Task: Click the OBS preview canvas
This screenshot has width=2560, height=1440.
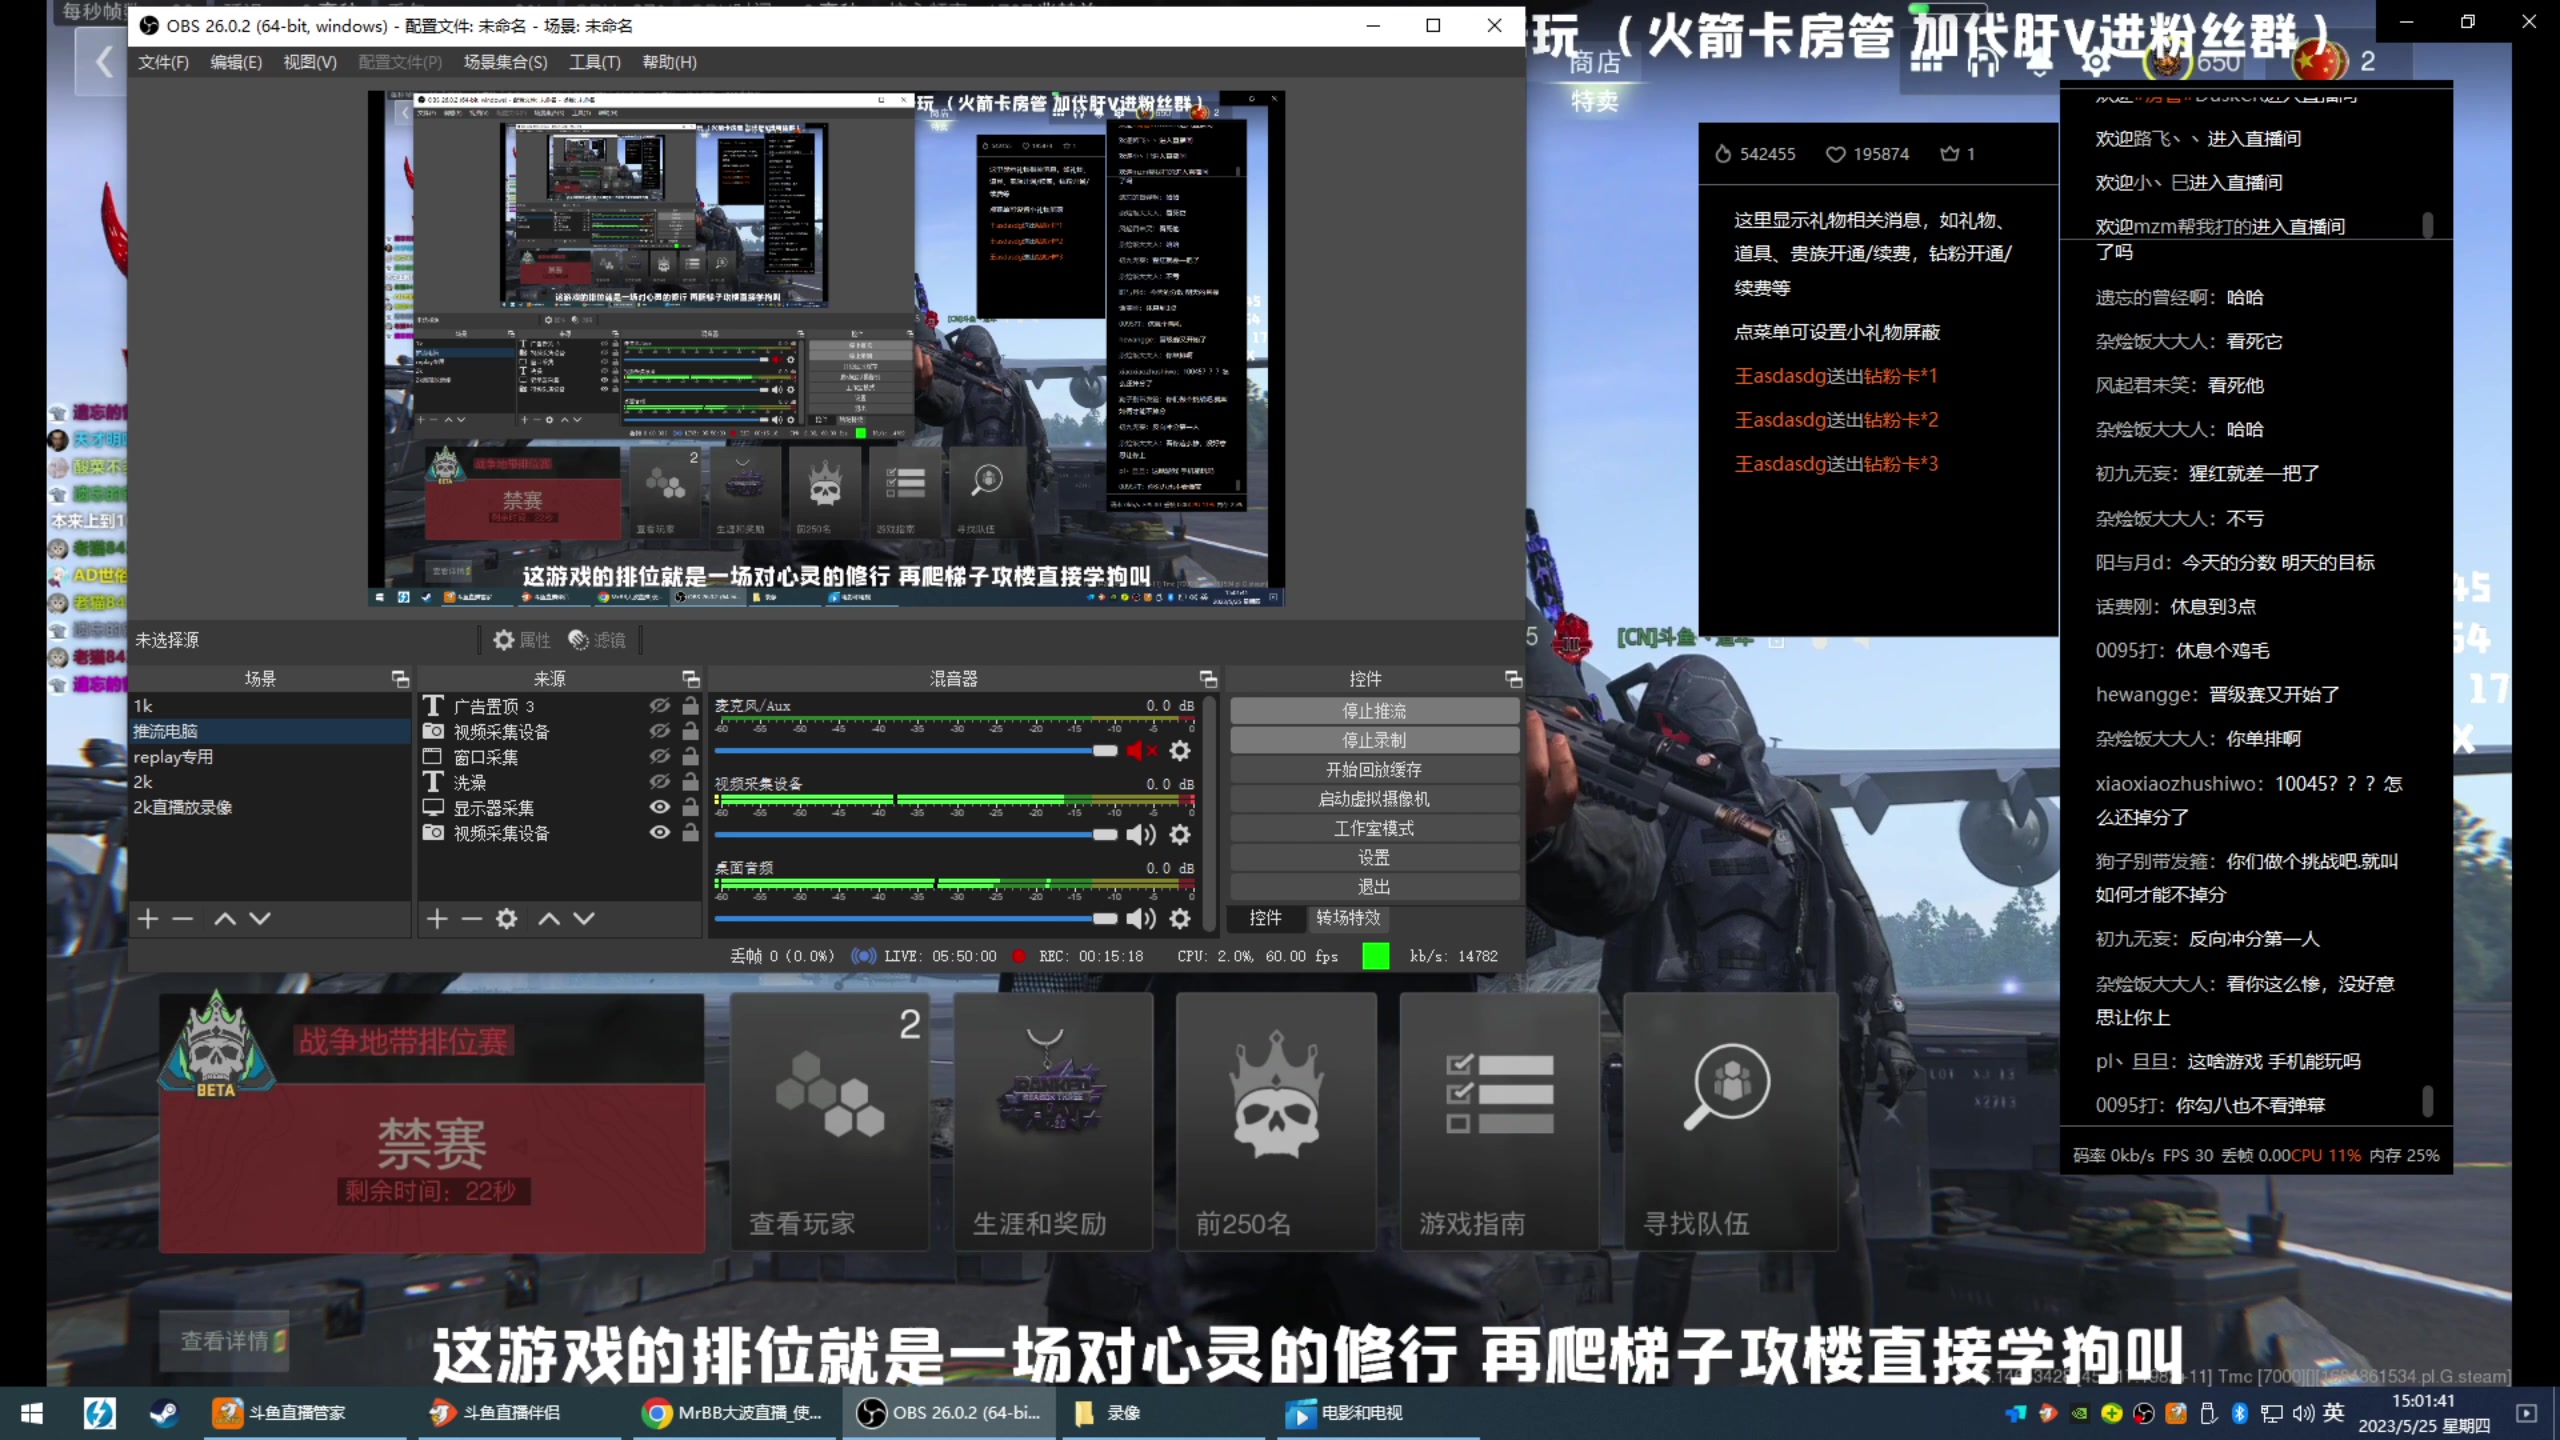Action: (x=826, y=349)
